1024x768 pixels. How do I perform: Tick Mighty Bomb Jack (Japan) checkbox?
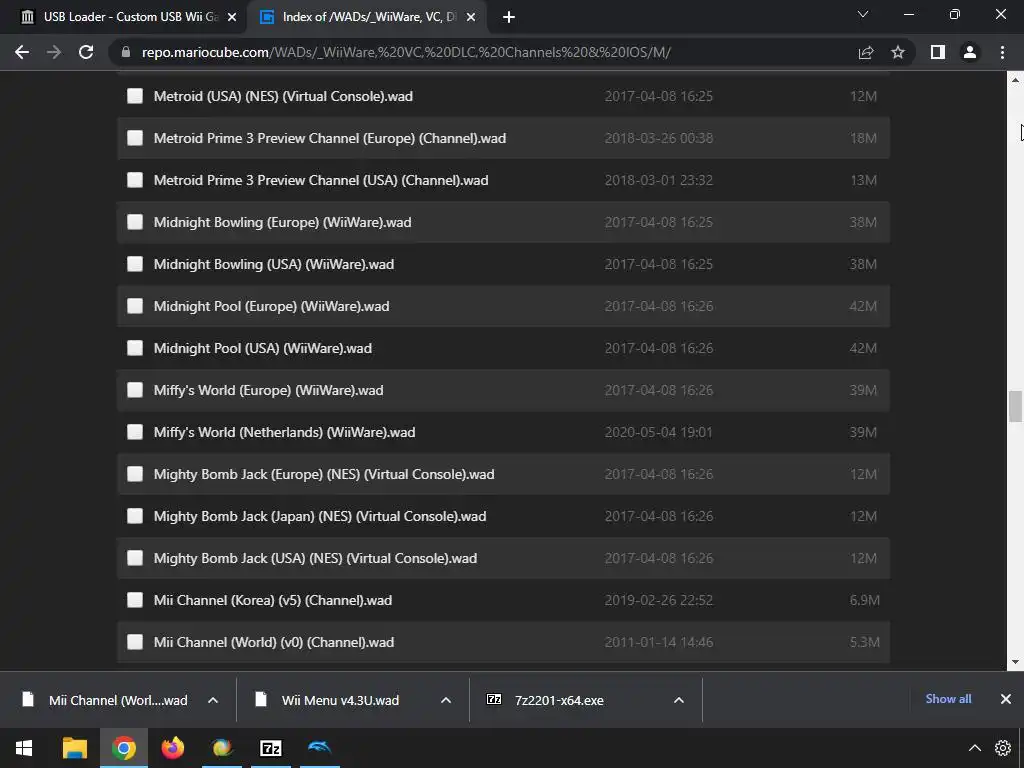135,516
